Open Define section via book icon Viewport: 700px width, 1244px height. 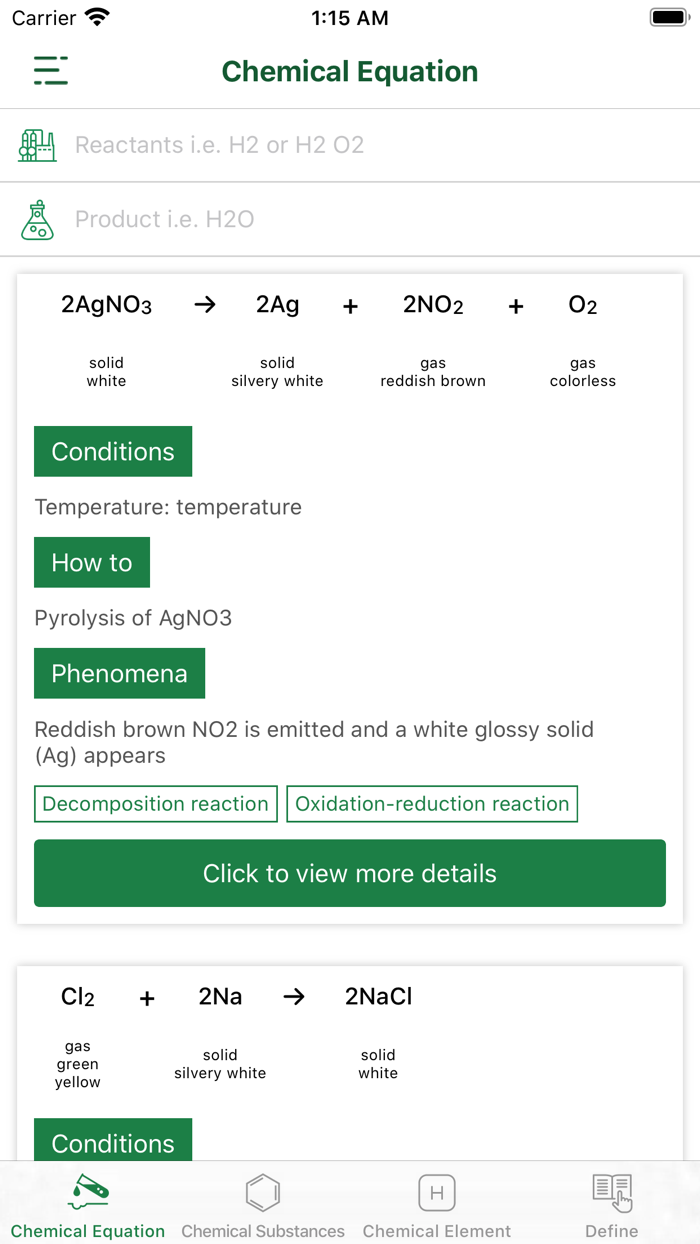611,1190
